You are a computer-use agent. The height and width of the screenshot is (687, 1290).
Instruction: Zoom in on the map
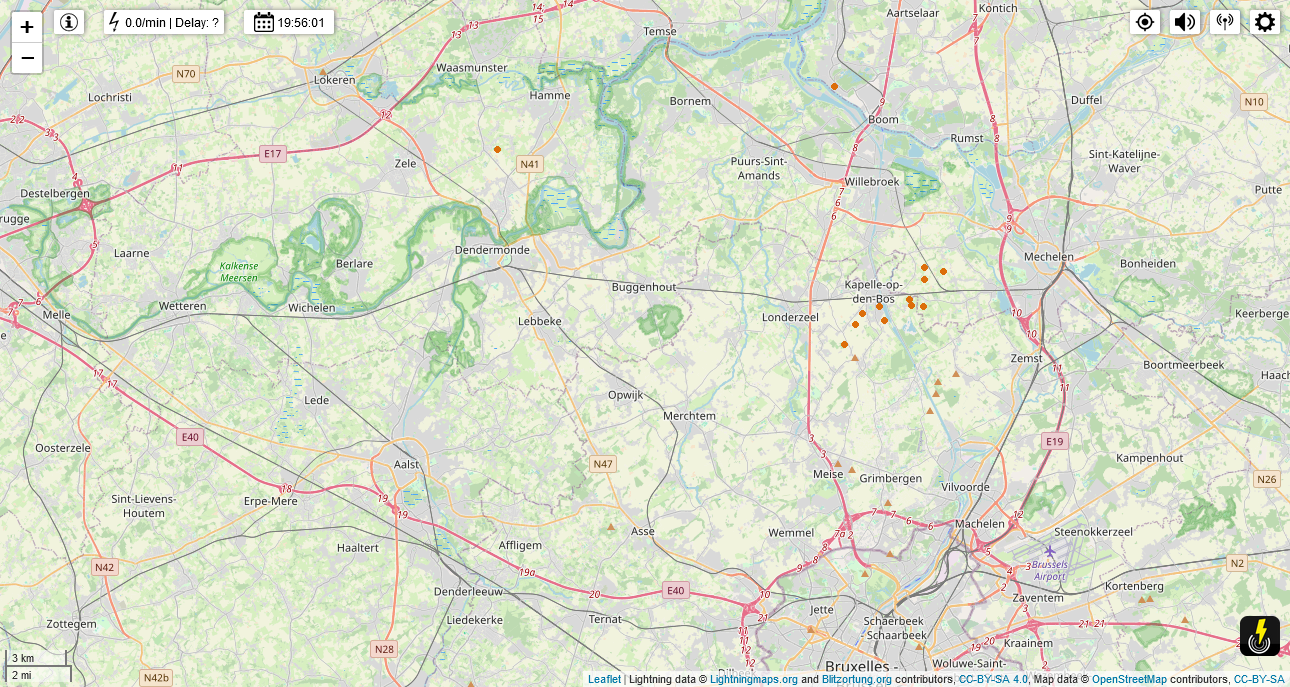pyautogui.click(x=27, y=27)
